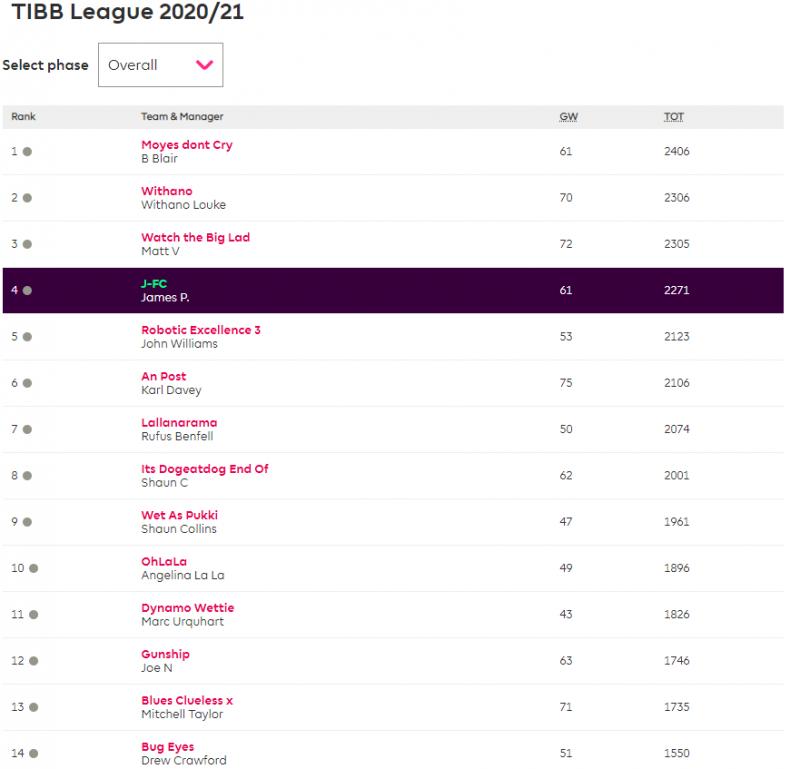
Task: Open Robotic Excellence 3 team page
Action: coord(201,330)
